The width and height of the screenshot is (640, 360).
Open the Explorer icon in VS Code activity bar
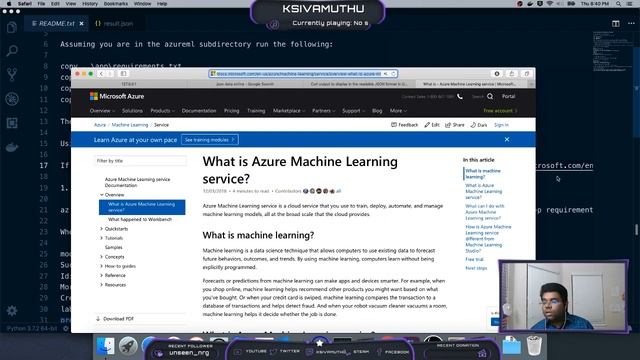pyautogui.click(x=12, y=27)
